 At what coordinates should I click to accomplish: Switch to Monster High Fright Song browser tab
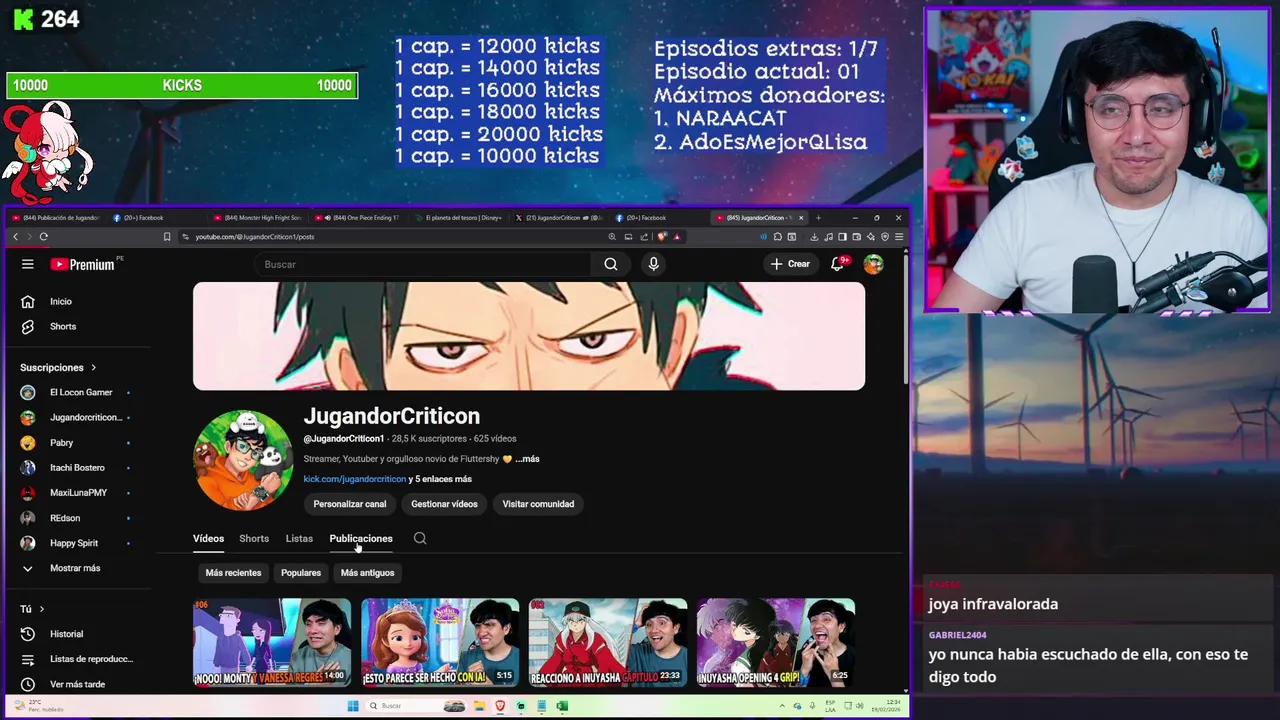258,217
